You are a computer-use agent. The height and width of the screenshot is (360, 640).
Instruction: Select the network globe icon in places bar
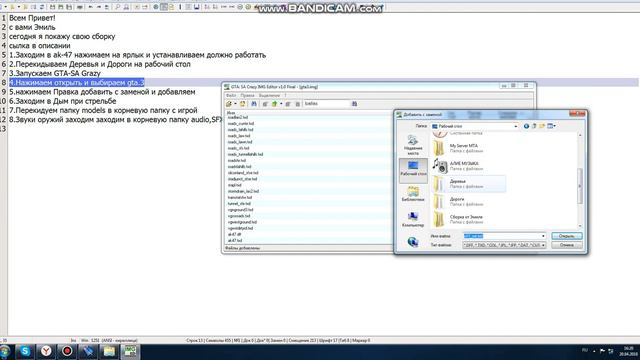tap(413, 242)
